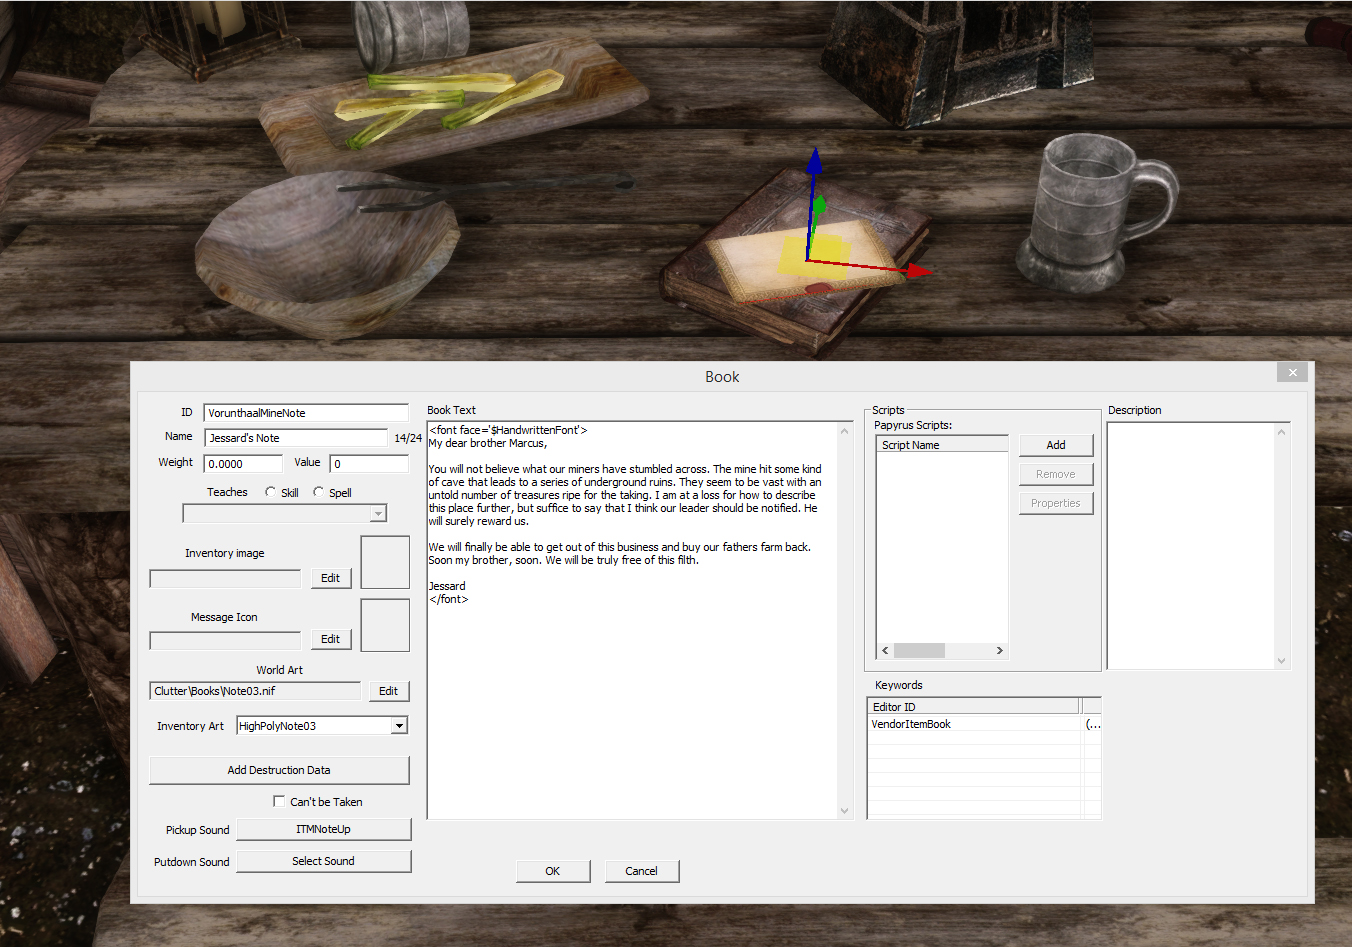Click the Editor ID column header

click(x=974, y=707)
